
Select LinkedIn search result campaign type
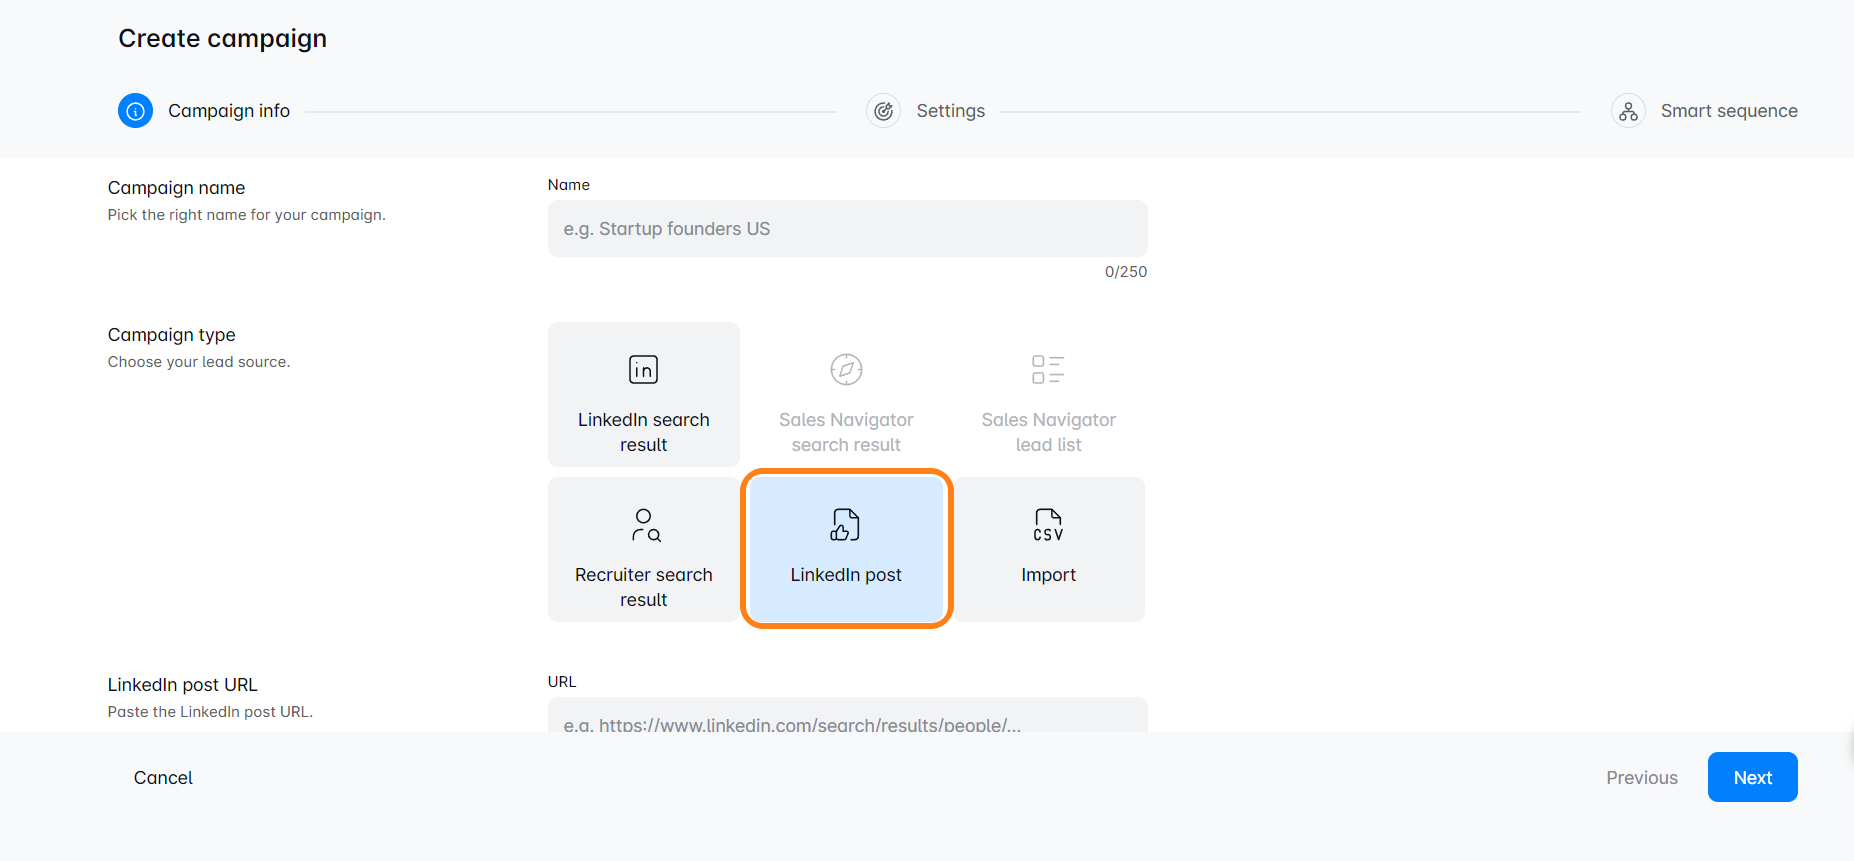tap(643, 431)
